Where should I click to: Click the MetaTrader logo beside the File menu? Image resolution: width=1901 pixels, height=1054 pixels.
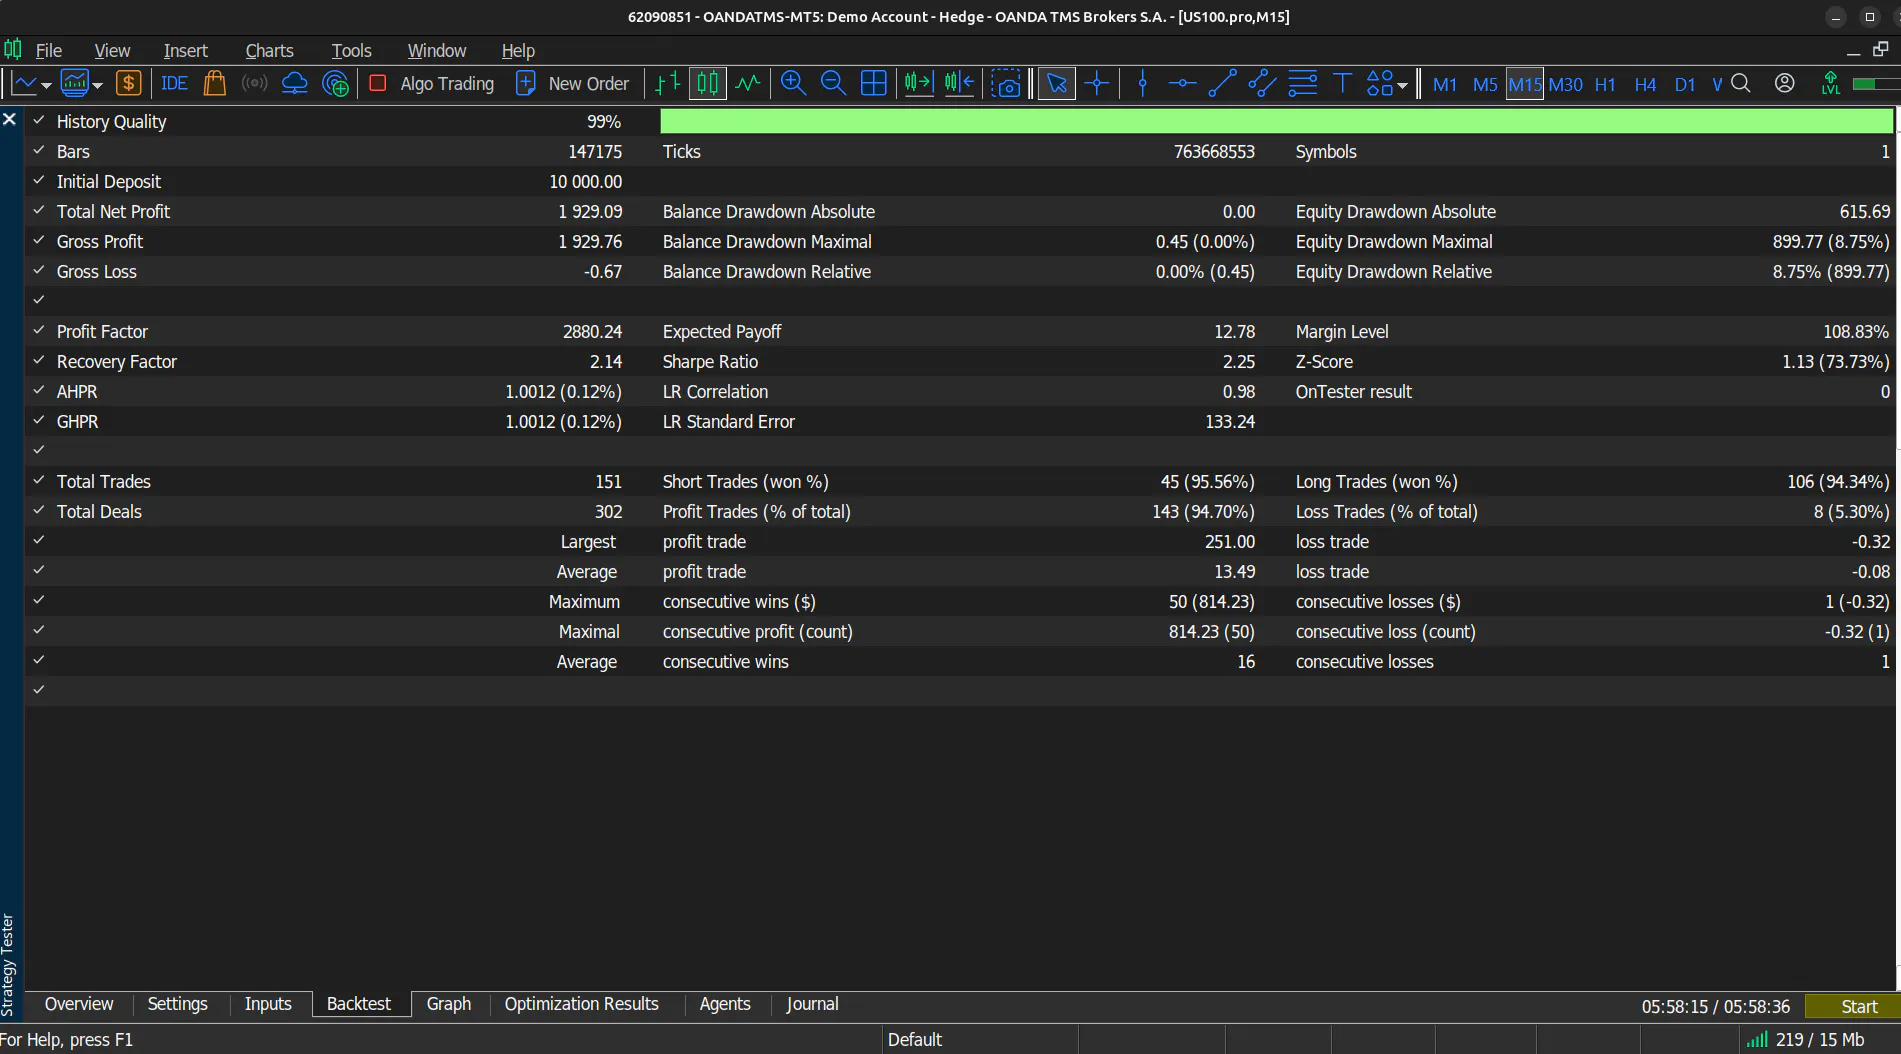coord(13,50)
